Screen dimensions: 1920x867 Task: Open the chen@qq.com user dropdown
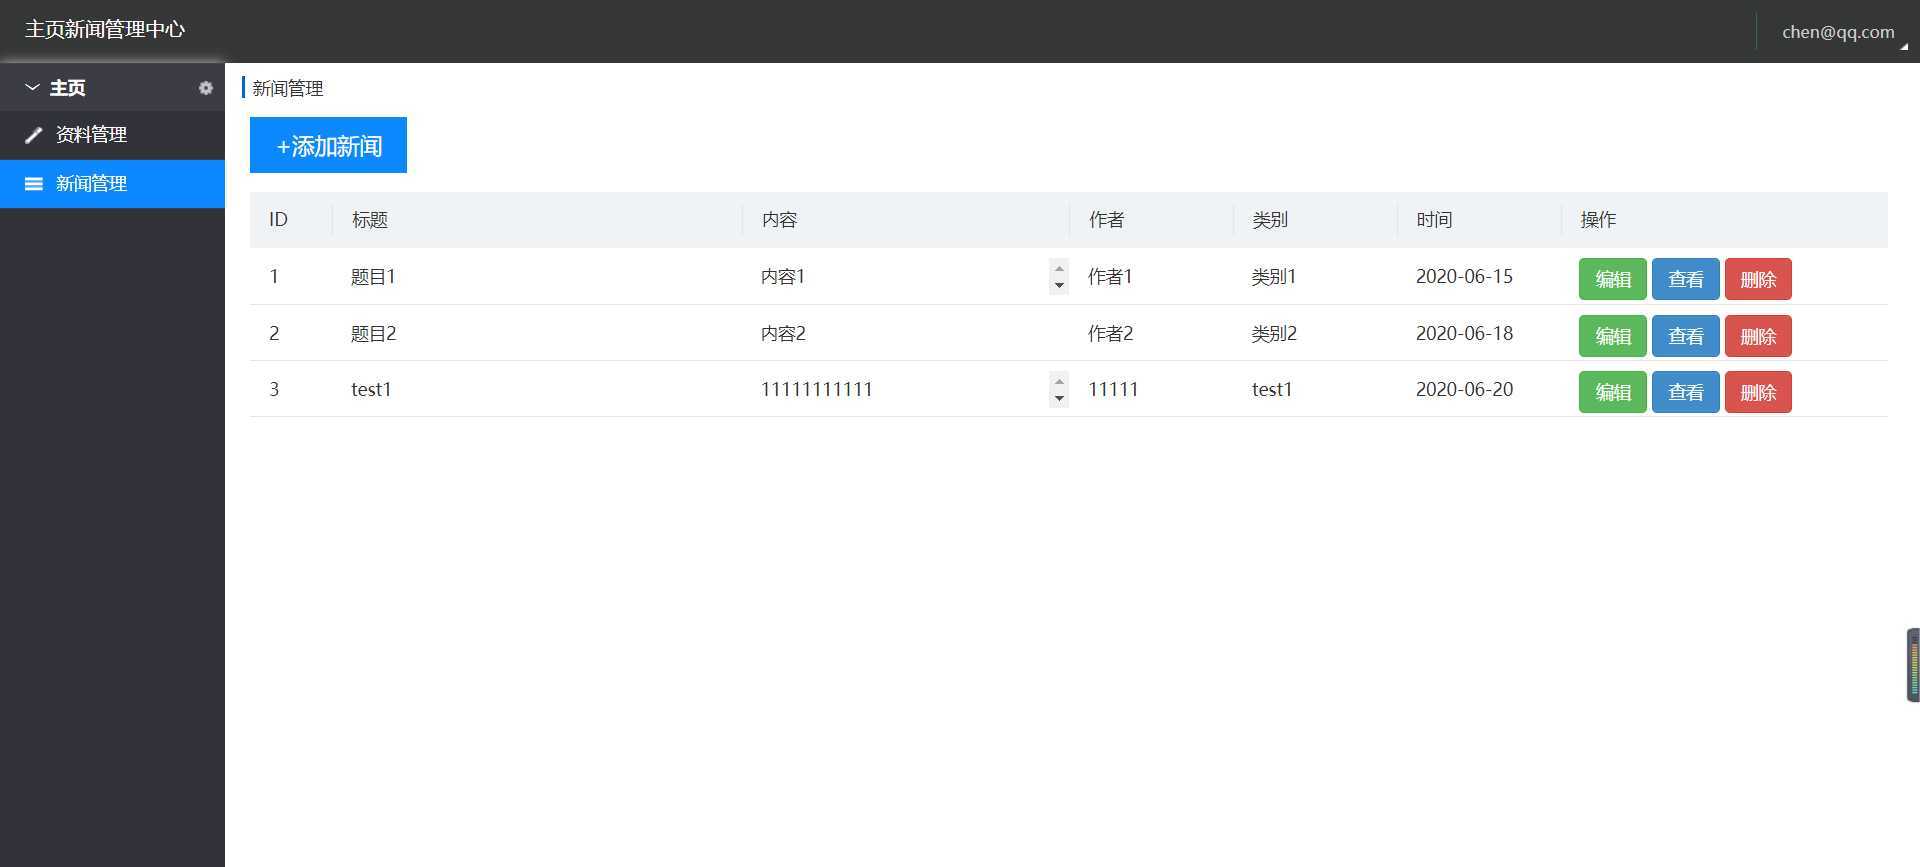click(x=1838, y=32)
